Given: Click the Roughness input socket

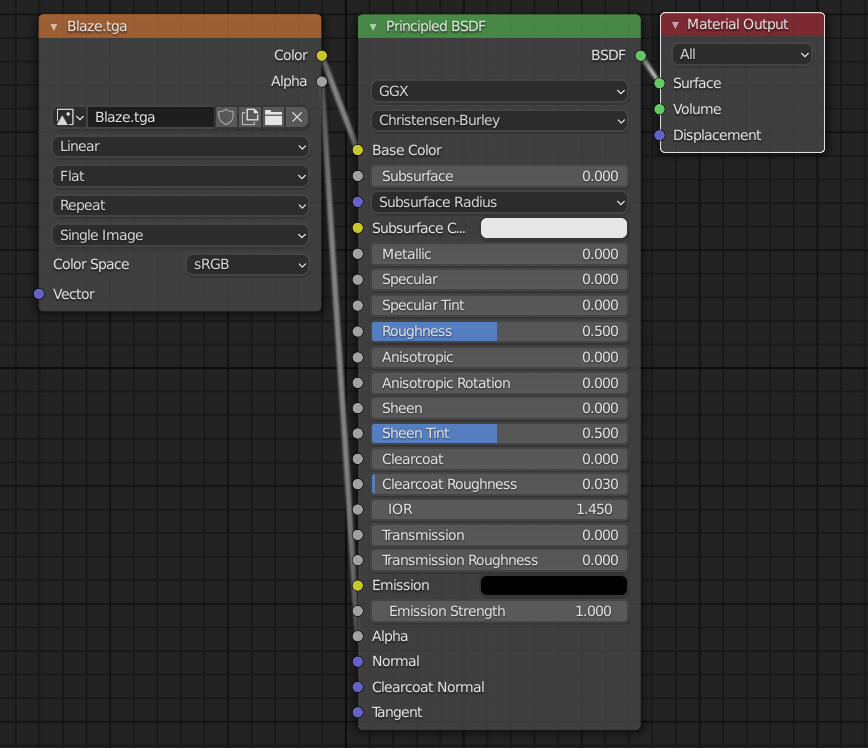Looking at the screenshot, I should click(x=358, y=332).
